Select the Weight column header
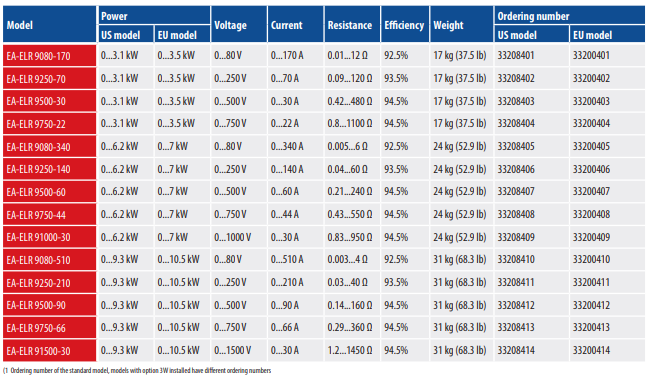Screen dimensions: 648x385 462,25
